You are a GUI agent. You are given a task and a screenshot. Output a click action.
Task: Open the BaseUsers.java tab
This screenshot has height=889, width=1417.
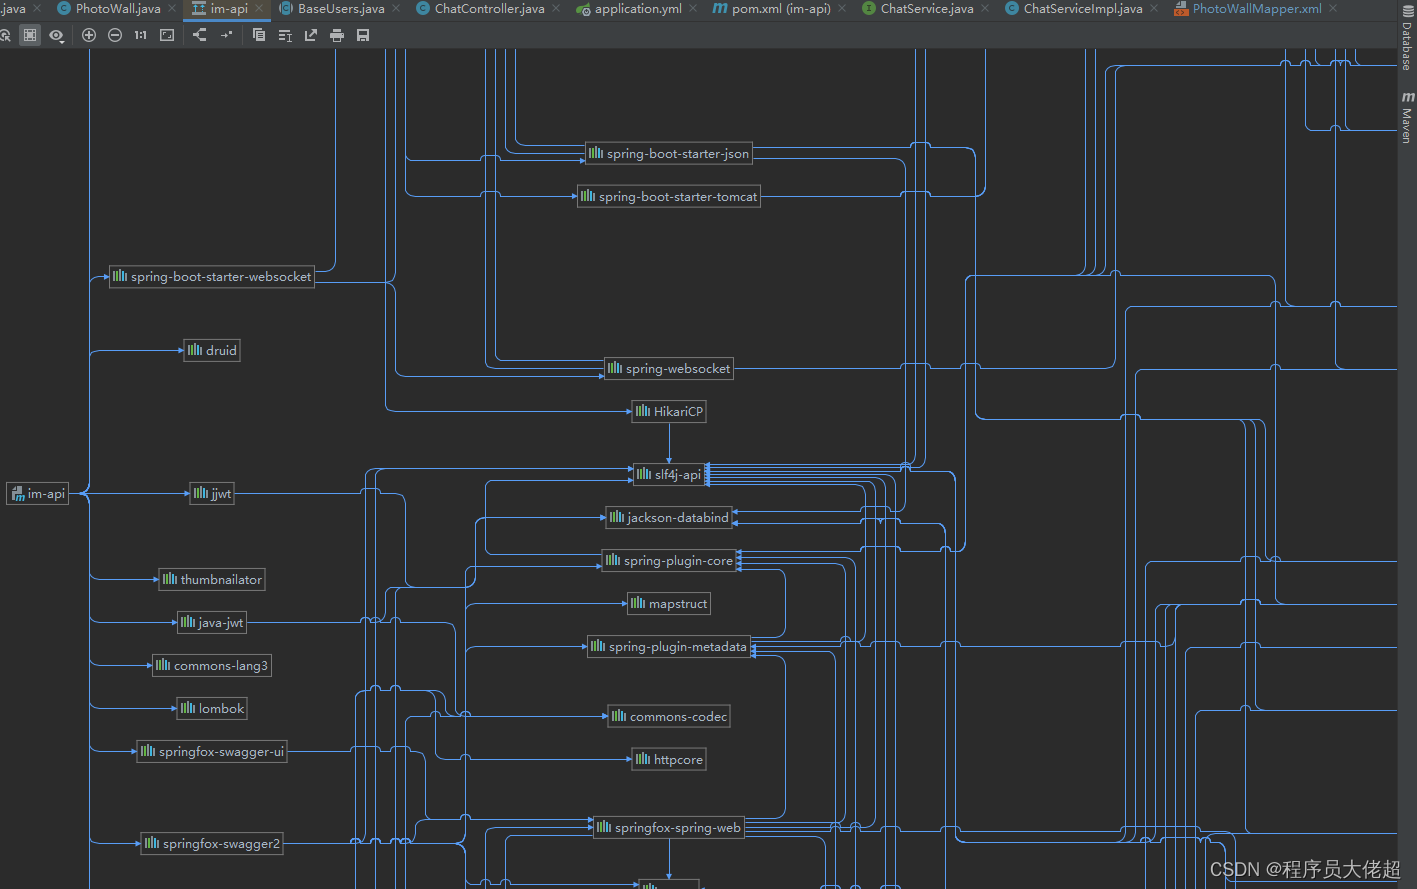(341, 9)
